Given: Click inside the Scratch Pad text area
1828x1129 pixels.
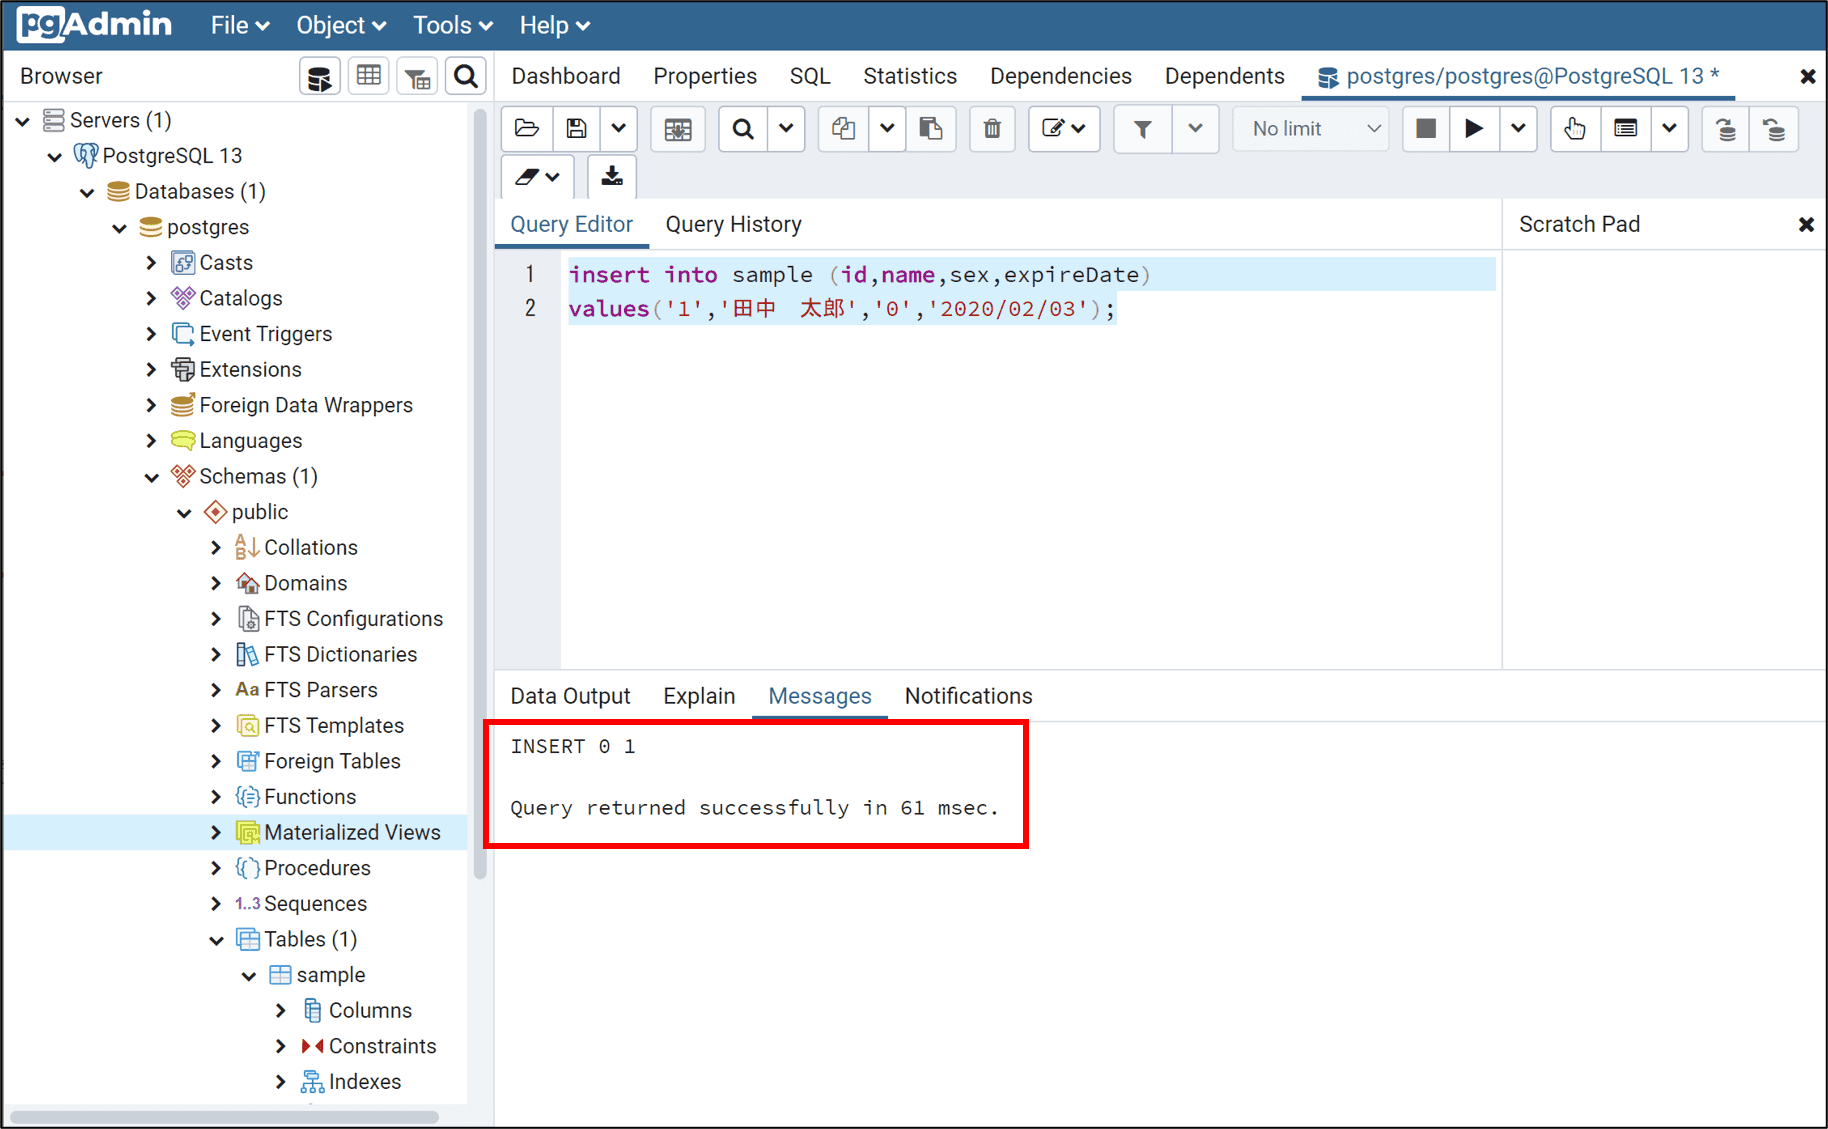Looking at the screenshot, I should [1663, 458].
